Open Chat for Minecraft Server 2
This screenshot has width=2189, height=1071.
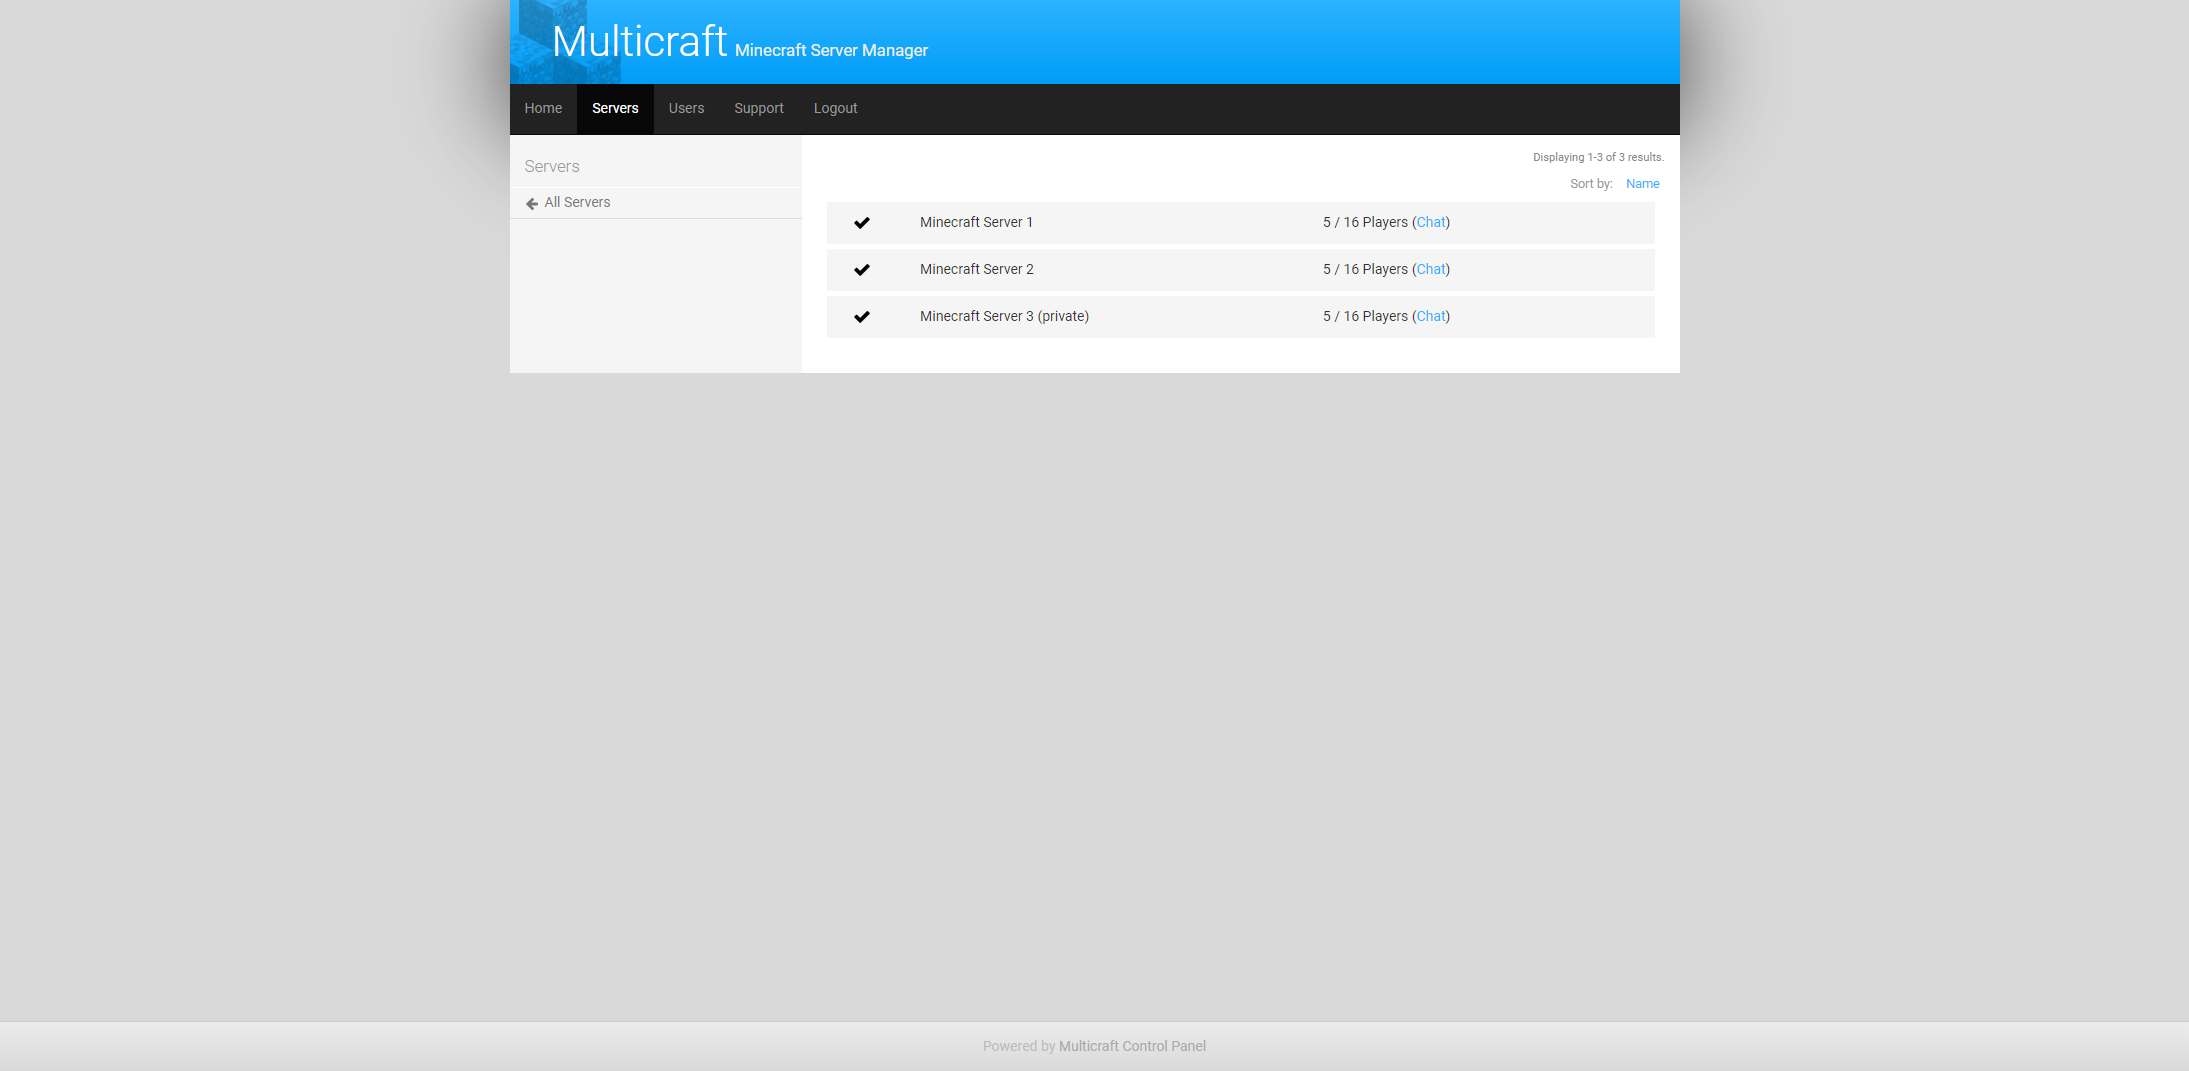(1431, 269)
